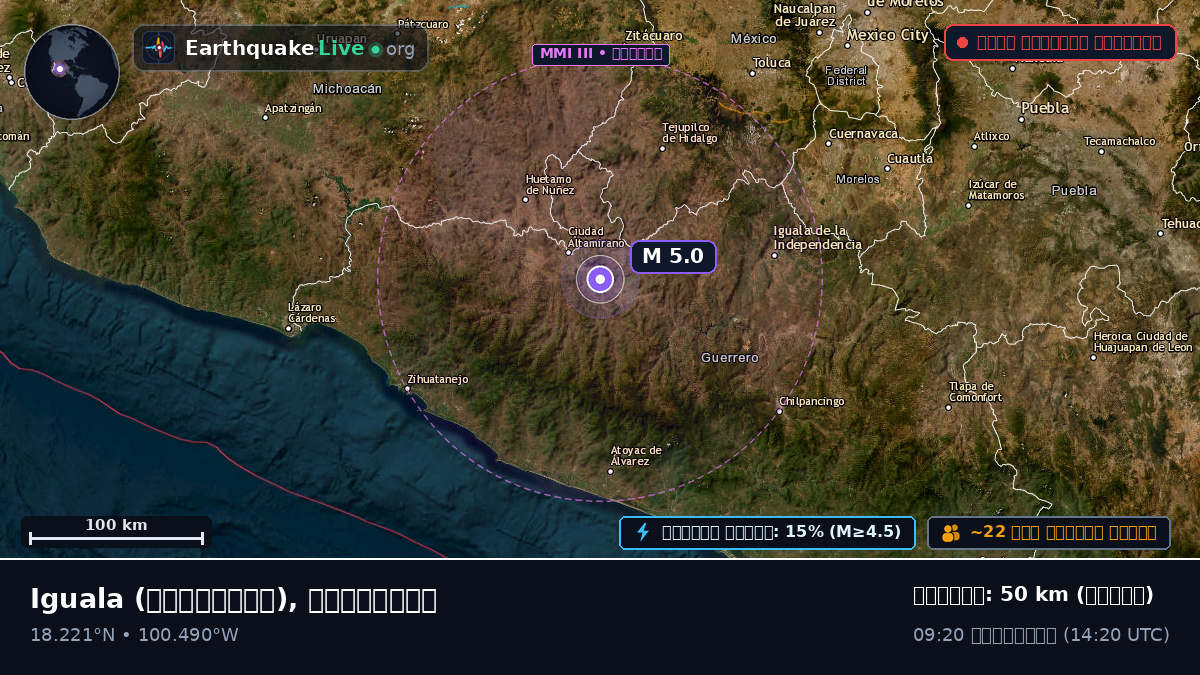Click the Huetamo de Nuñez label
The width and height of the screenshot is (1200, 675).
point(549,184)
